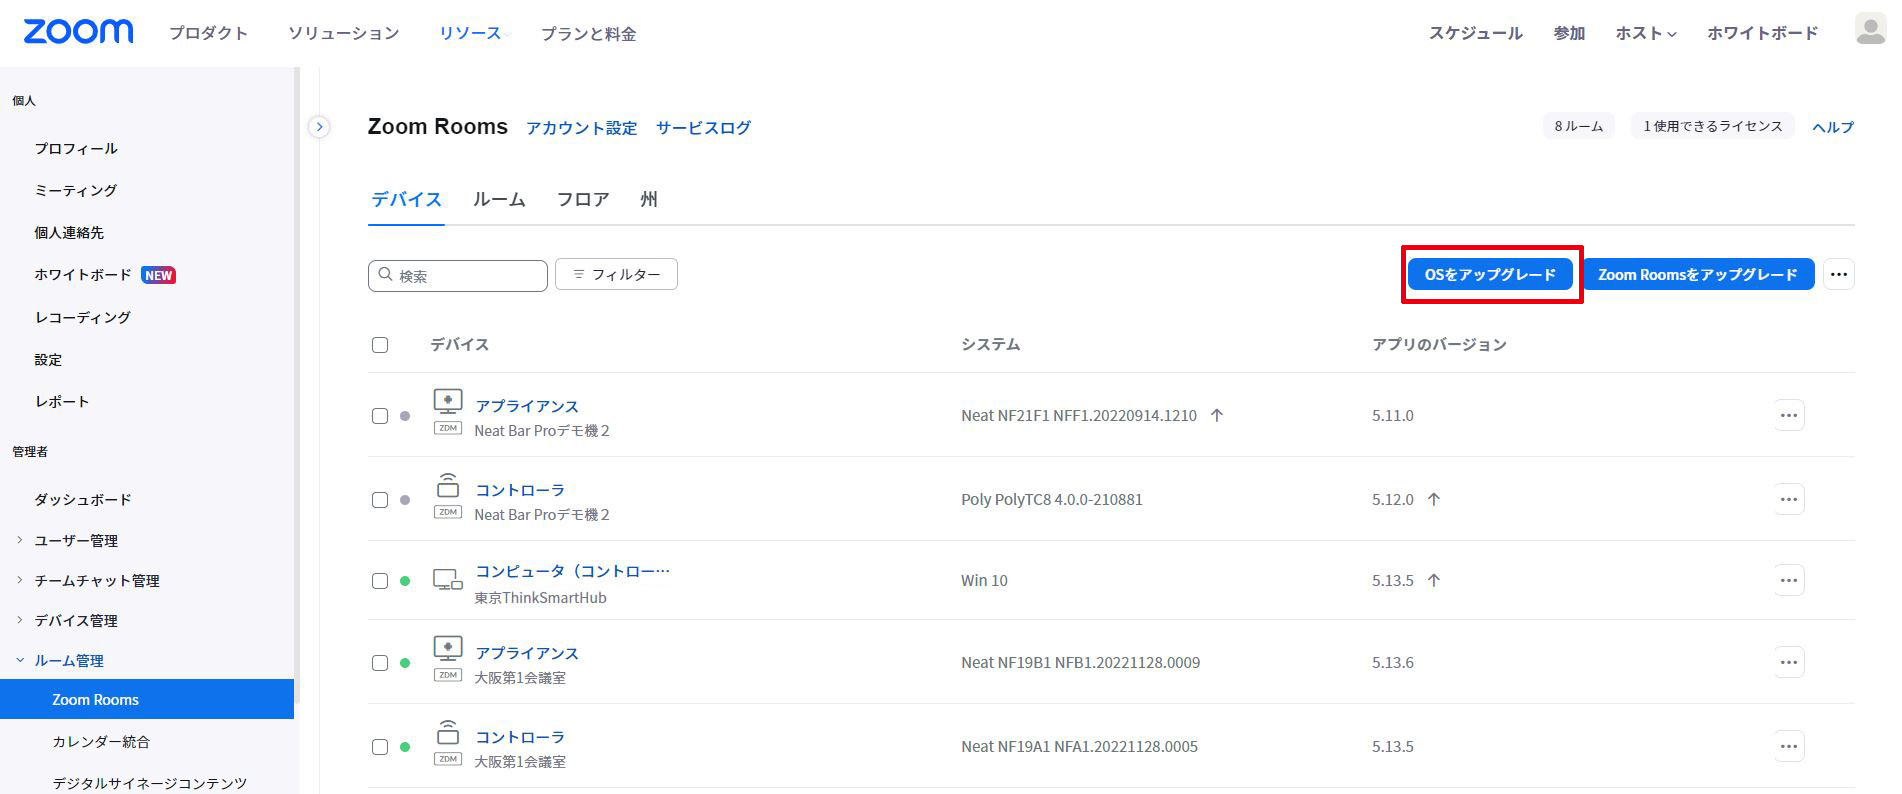1902x794 pixels.
Task: Open プロダクト in the top navigation
Action: pyautogui.click(x=208, y=33)
